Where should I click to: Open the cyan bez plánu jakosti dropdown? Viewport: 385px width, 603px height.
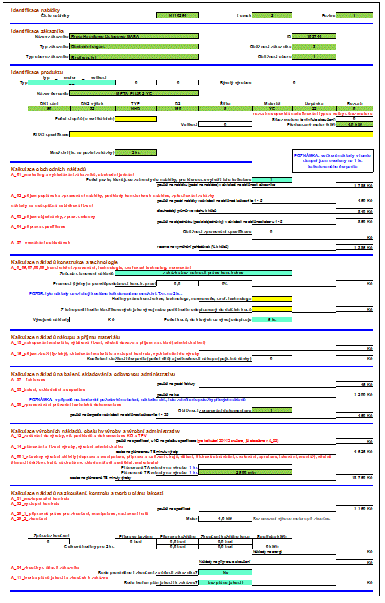point(225,582)
